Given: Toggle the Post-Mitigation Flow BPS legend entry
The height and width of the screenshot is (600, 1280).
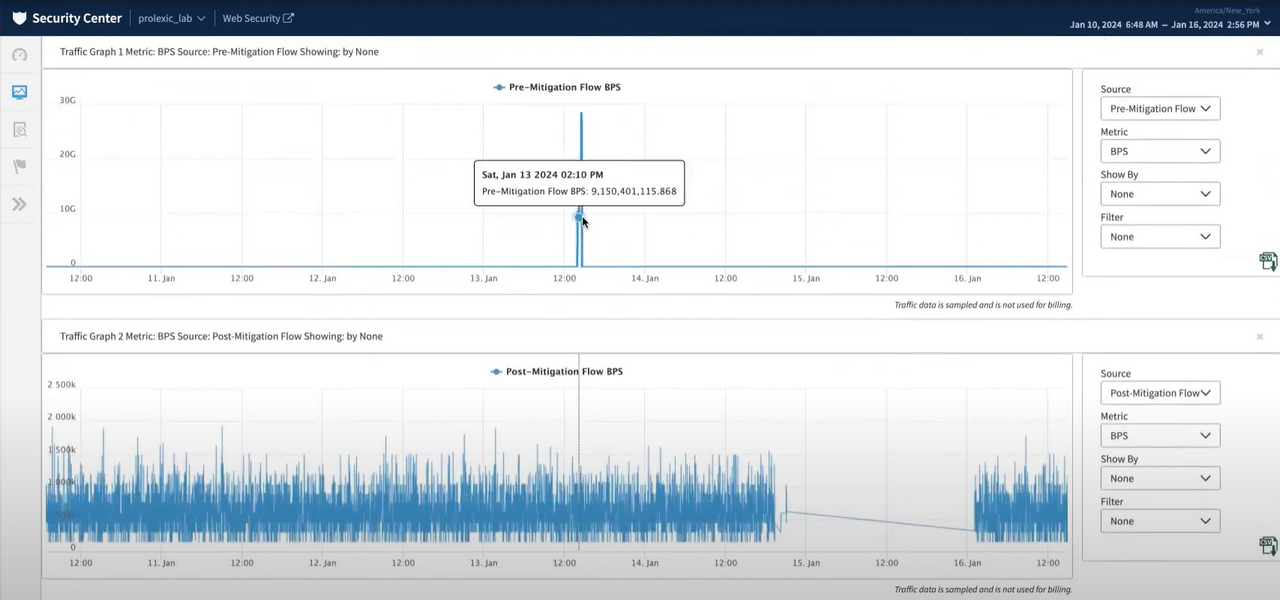Looking at the screenshot, I should pyautogui.click(x=556, y=371).
